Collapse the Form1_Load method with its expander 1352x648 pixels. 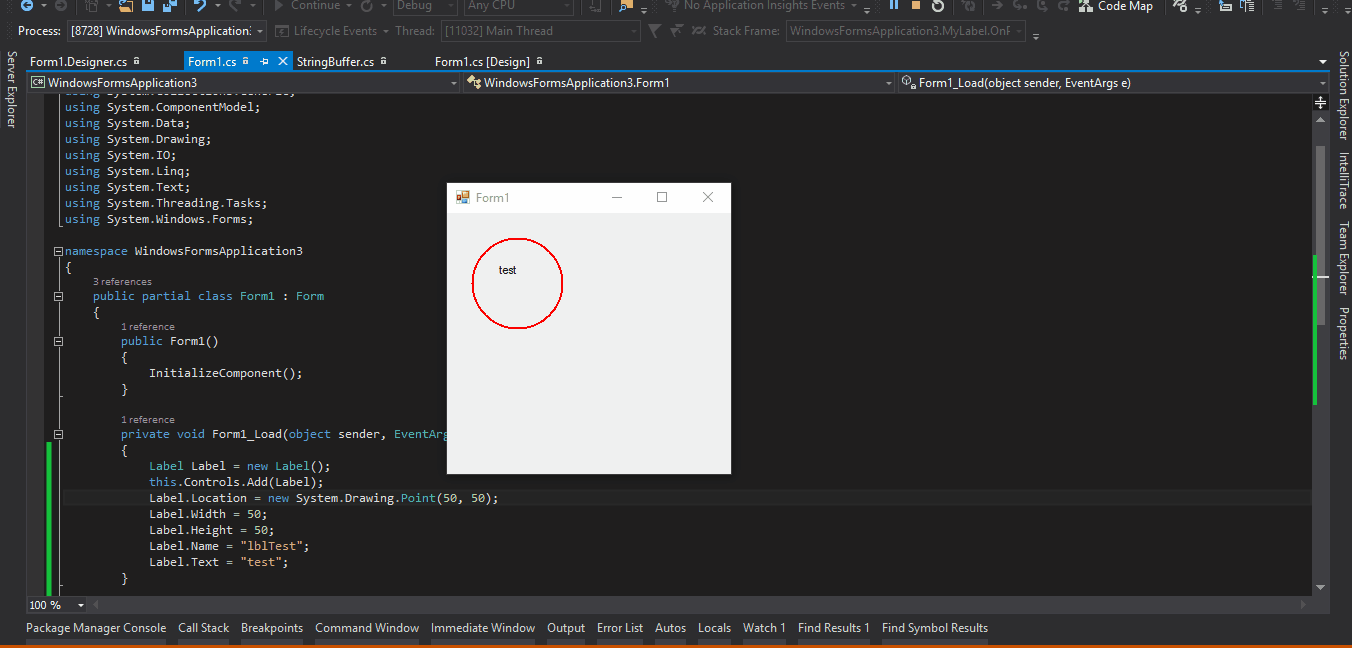click(57, 433)
